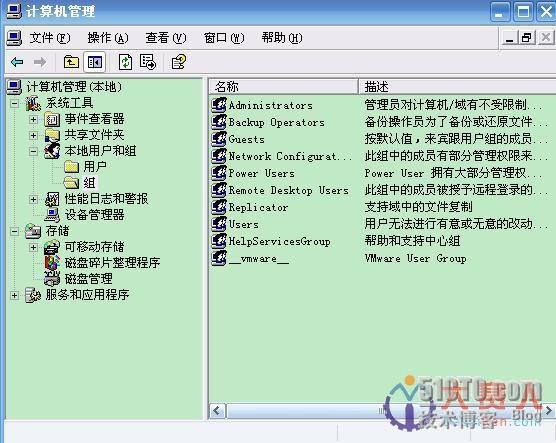Viewport: 556px width, 443px height.
Task: Toggle the show/hide console tree icon
Action: click(x=95, y=62)
